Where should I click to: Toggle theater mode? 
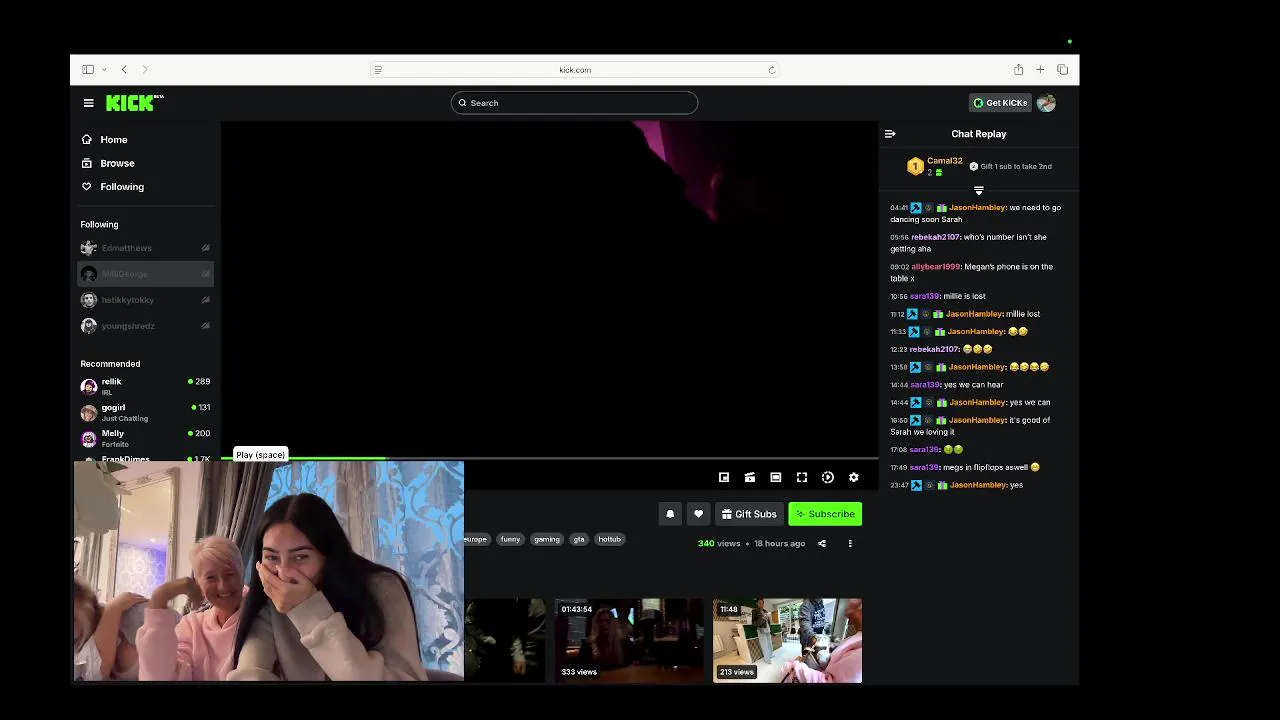pos(776,478)
